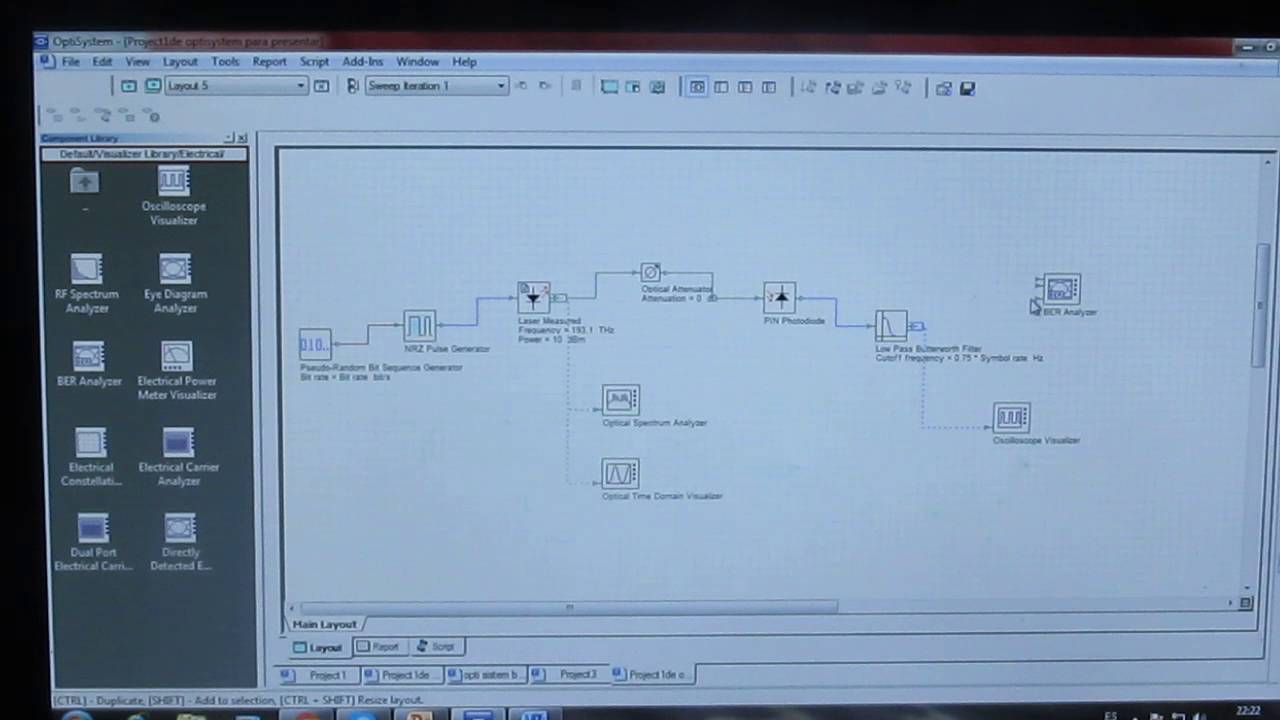1280x720 pixels.
Task: Select the Low Pass Butterworth Filter block
Action: pyautogui.click(x=891, y=326)
